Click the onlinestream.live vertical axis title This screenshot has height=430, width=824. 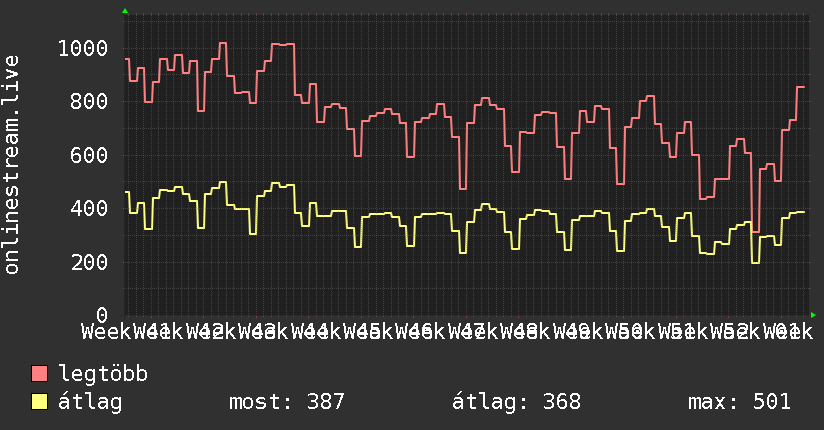pyautogui.click(x=11, y=165)
